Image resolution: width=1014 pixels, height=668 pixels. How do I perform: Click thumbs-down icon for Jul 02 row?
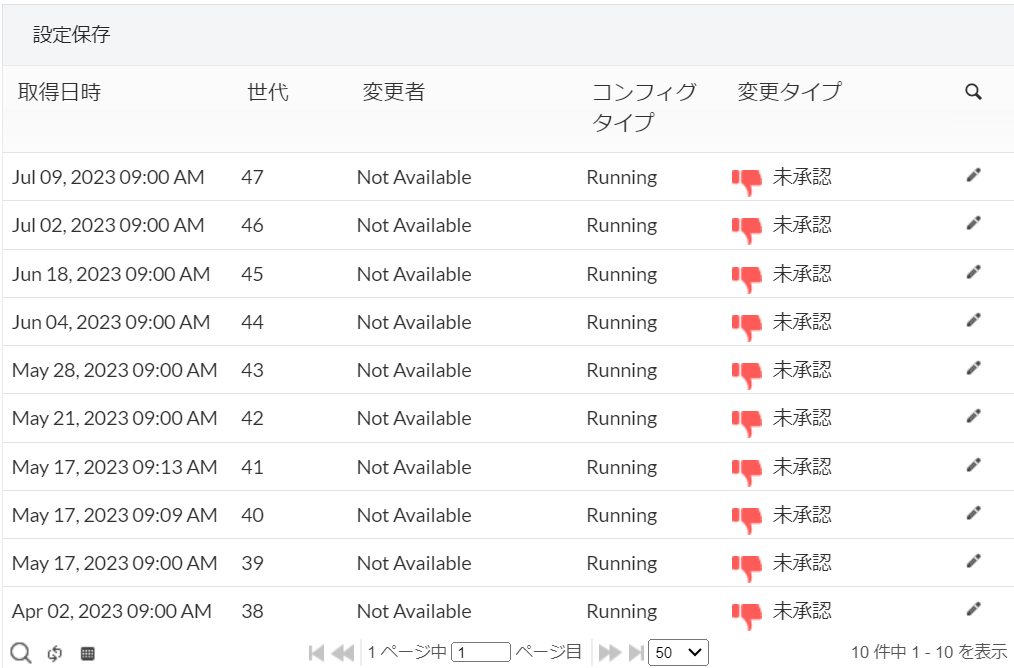coord(746,228)
